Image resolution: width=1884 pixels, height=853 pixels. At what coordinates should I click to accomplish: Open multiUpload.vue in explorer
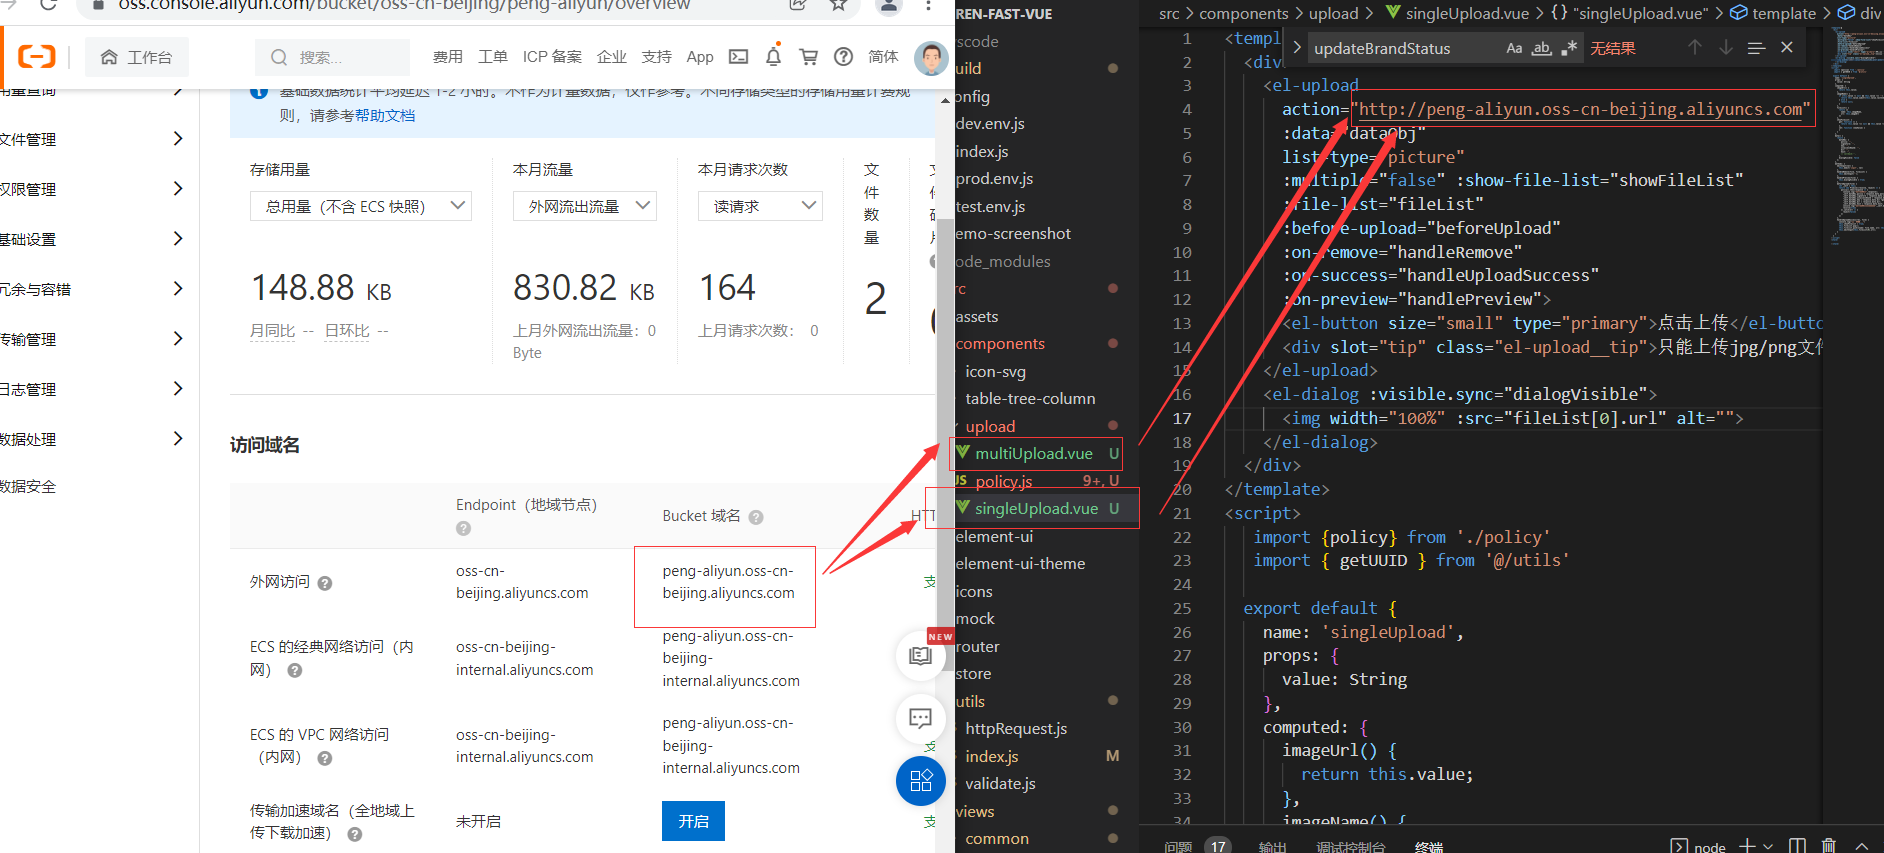(x=1036, y=453)
